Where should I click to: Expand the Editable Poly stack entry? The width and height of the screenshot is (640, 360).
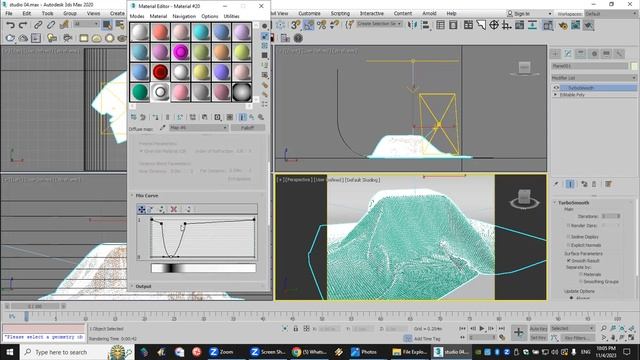[555, 95]
